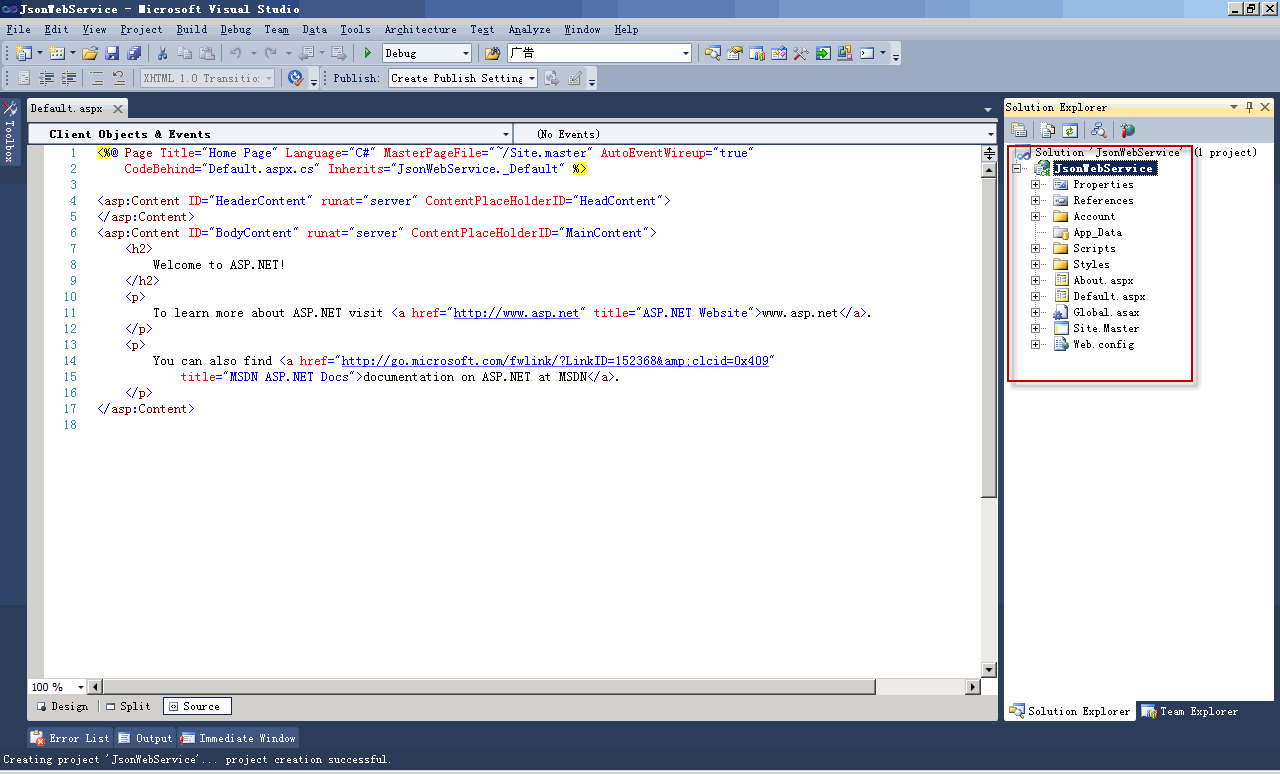The width and height of the screenshot is (1280, 774).
Task: Click the Save All toolbar icon
Action: pos(133,53)
